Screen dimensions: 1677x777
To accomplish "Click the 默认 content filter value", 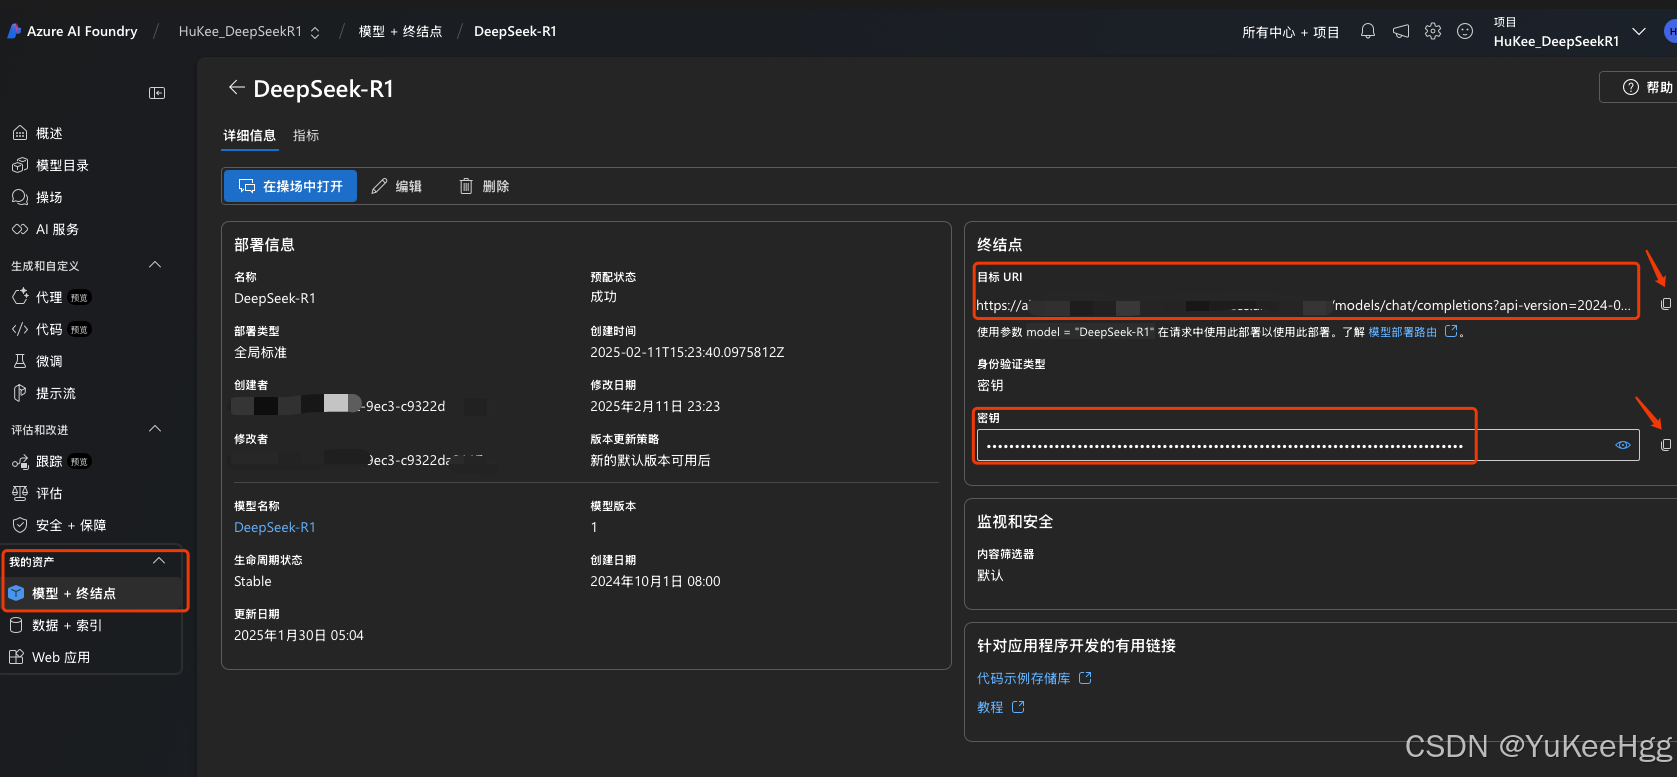I will (x=990, y=575).
